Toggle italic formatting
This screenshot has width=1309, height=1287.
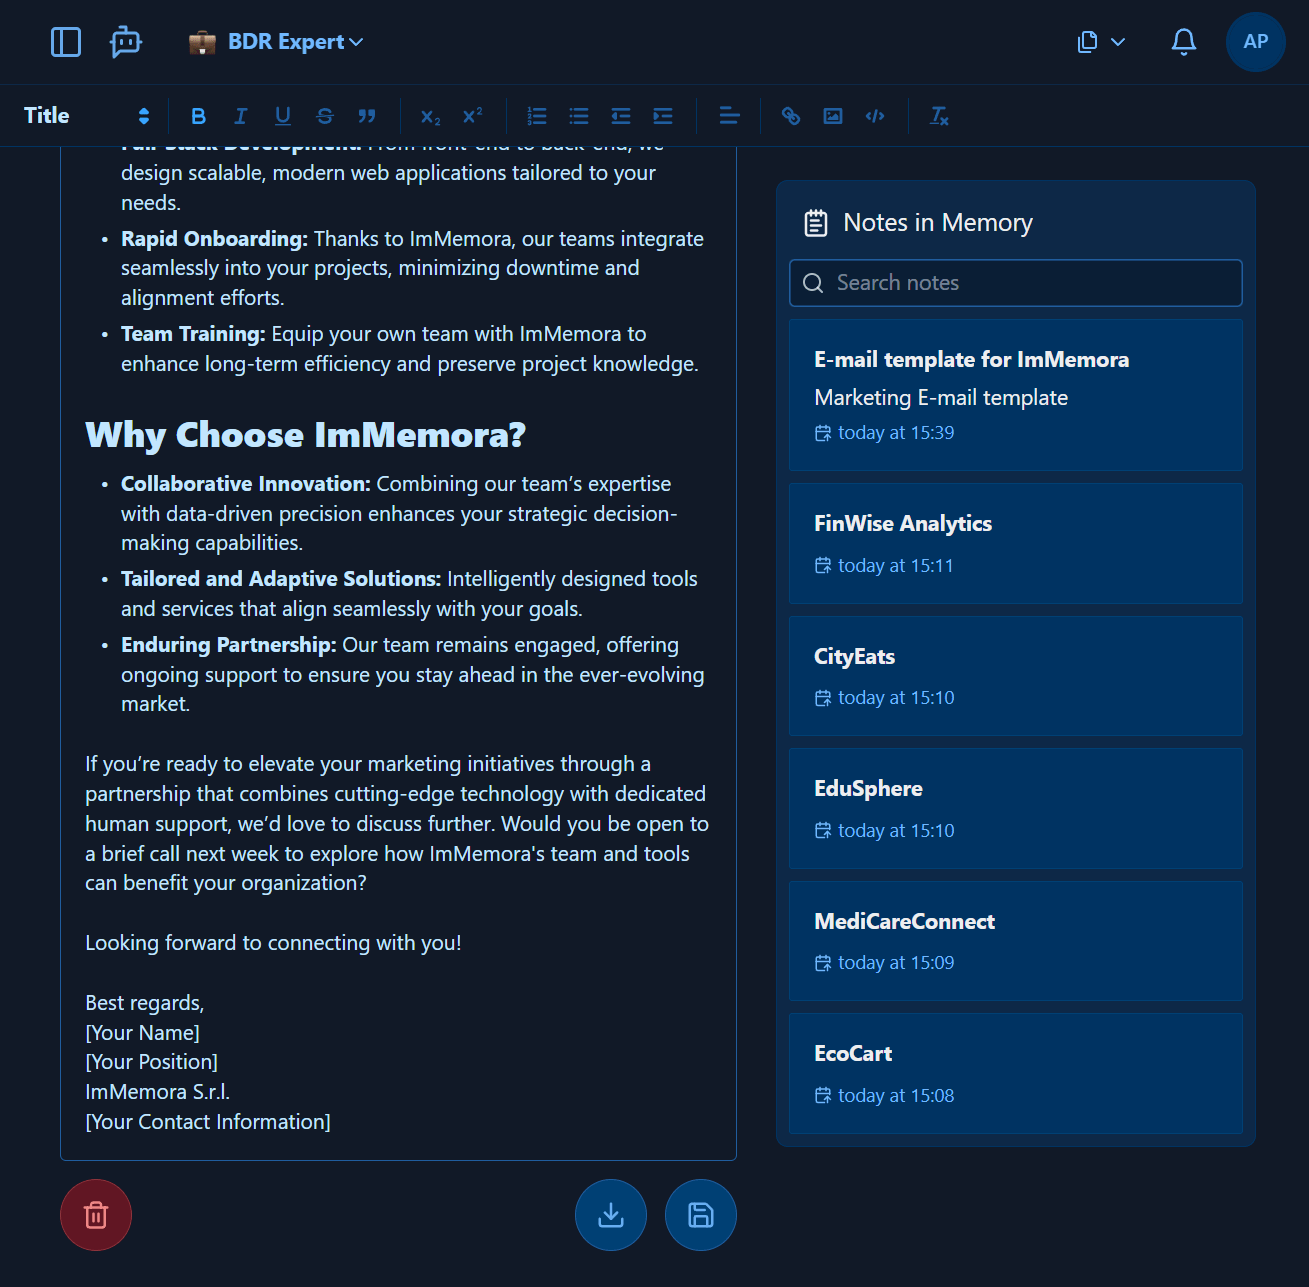pyautogui.click(x=241, y=116)
